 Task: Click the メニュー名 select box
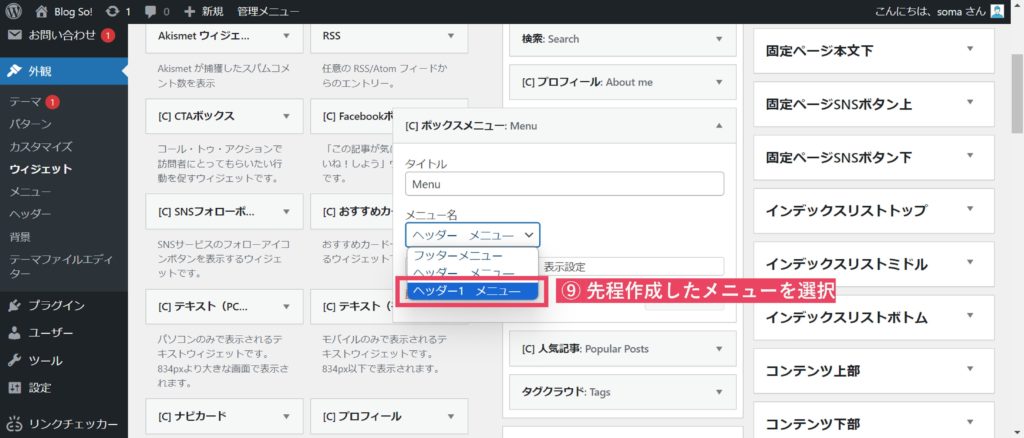(x=472, y=235)
